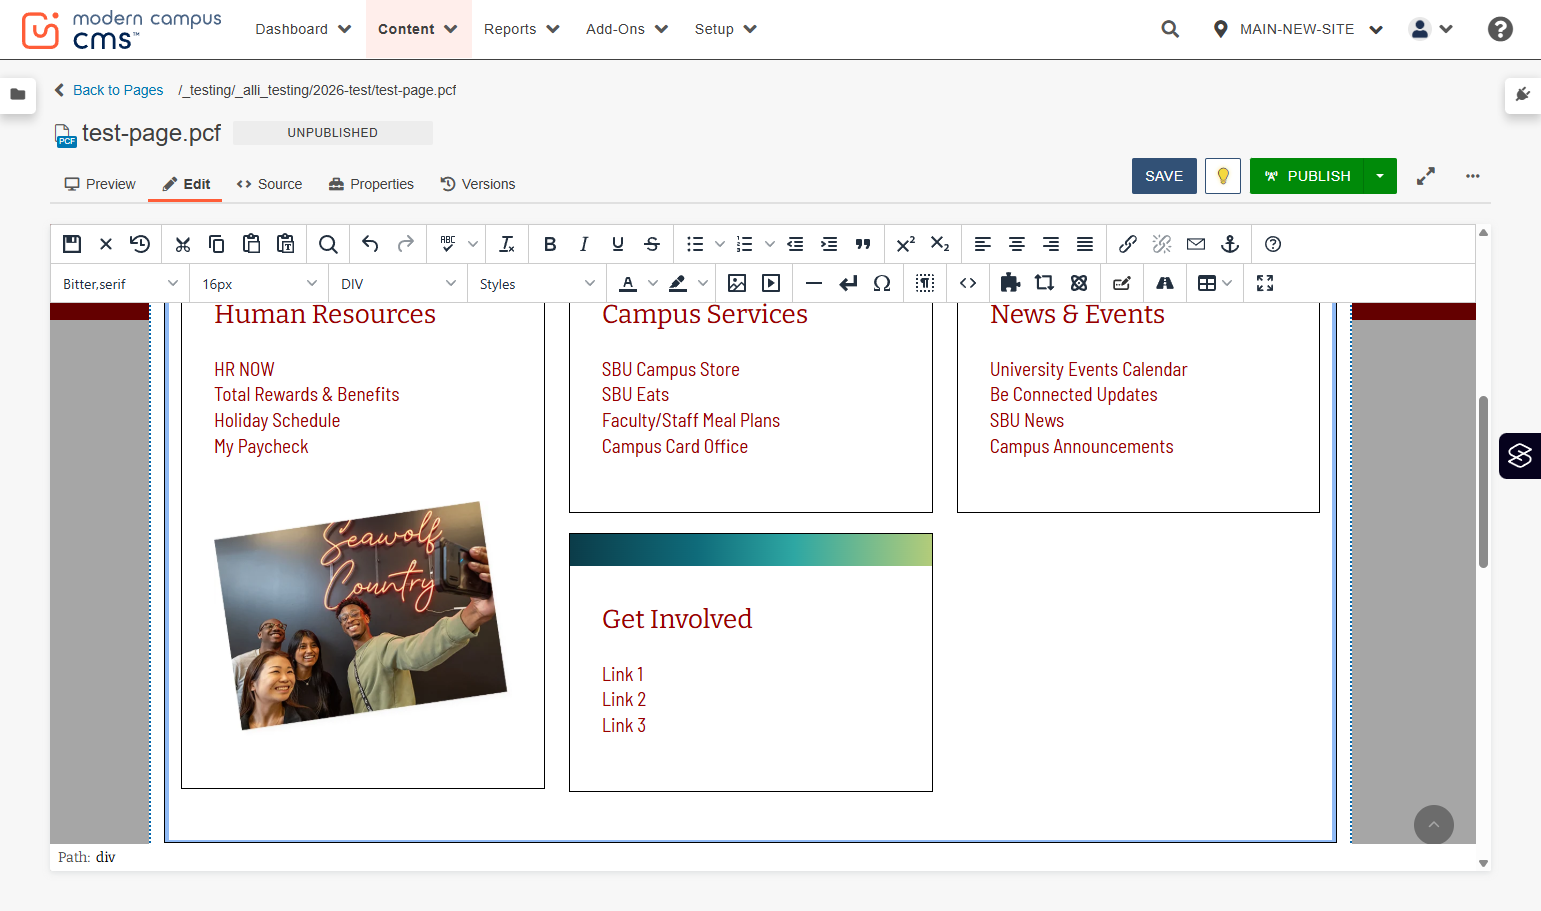Toggle bold formatting
Viewport: 1541px width, 911px height.
point(550,244)
